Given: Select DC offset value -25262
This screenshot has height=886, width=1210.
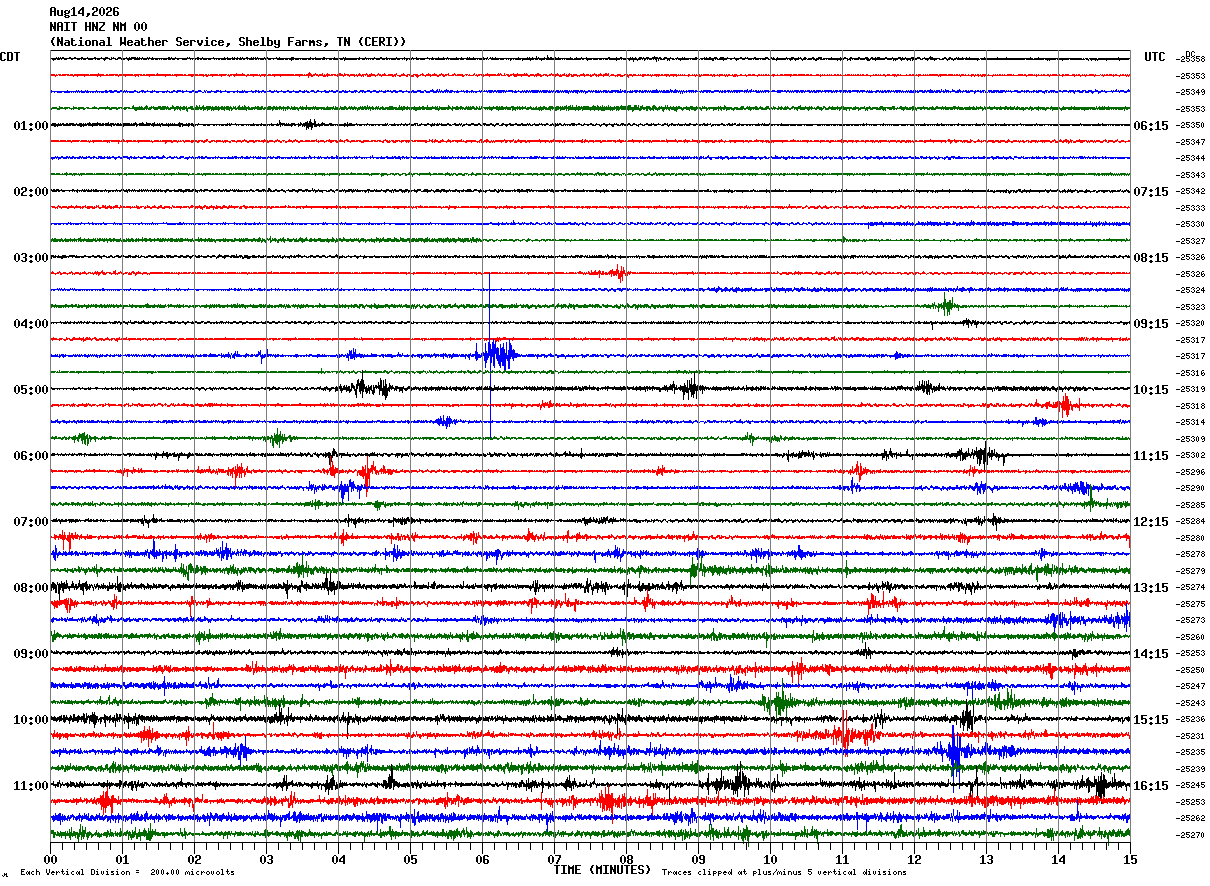Looking at the screenshot, I should click(x=1191, y=819).
